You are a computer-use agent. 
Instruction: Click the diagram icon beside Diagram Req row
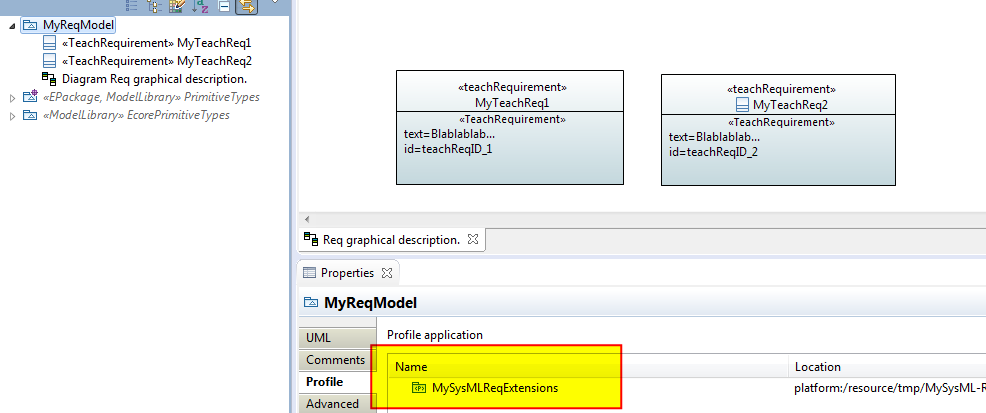point(49,79)
